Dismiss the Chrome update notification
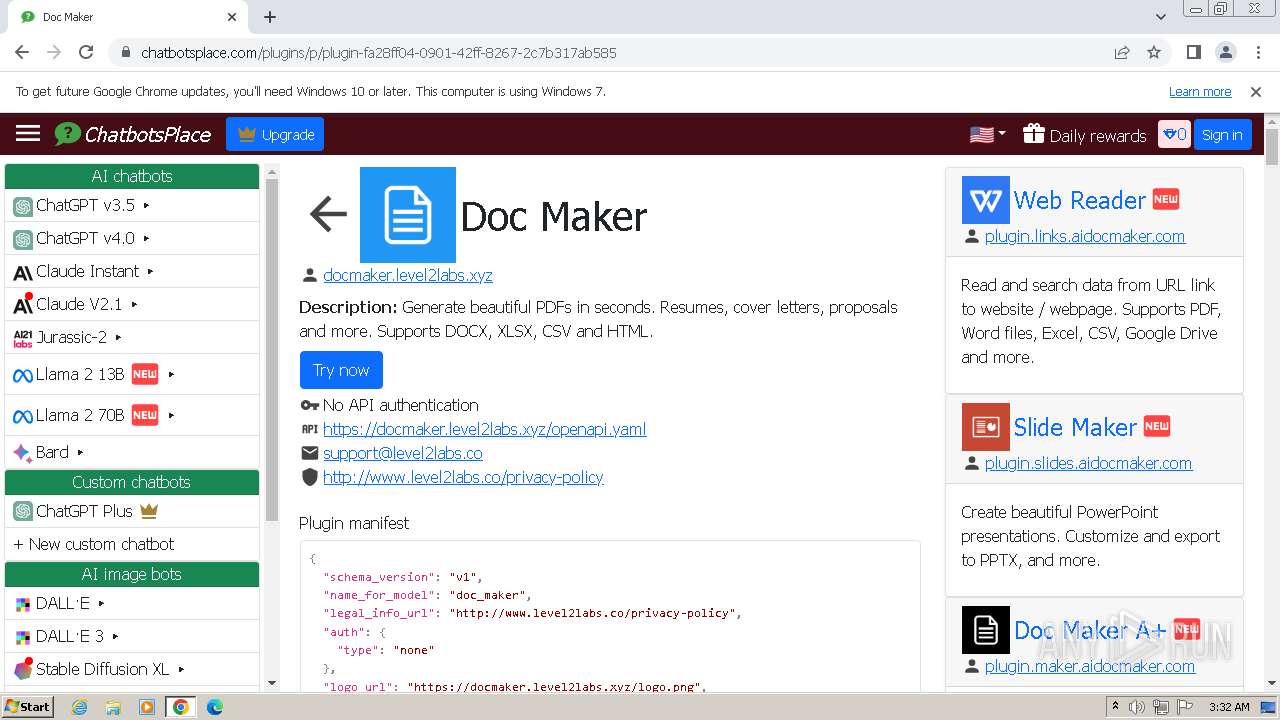 pyautogui.click(x=1256, y=91)
